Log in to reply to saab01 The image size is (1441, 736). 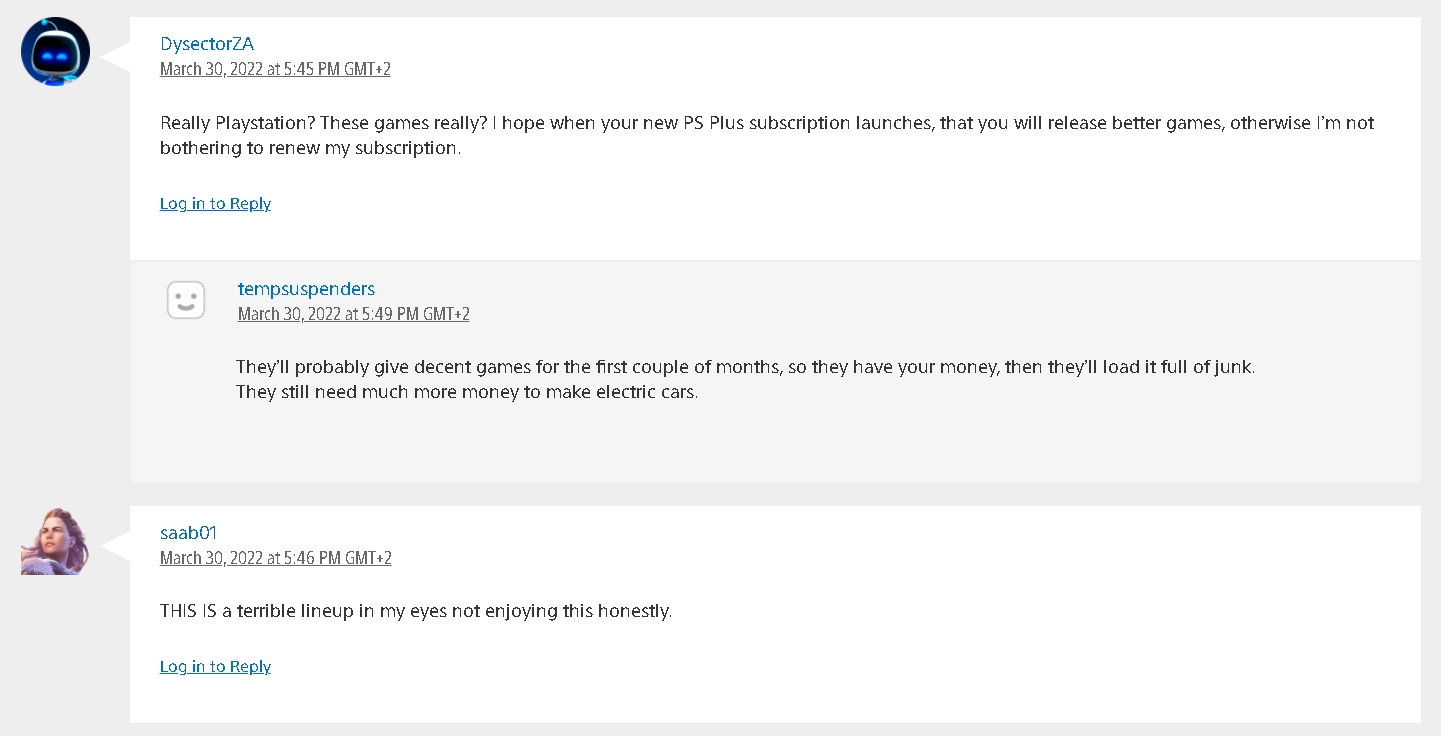pyautogui.click(x=215, y=667)
